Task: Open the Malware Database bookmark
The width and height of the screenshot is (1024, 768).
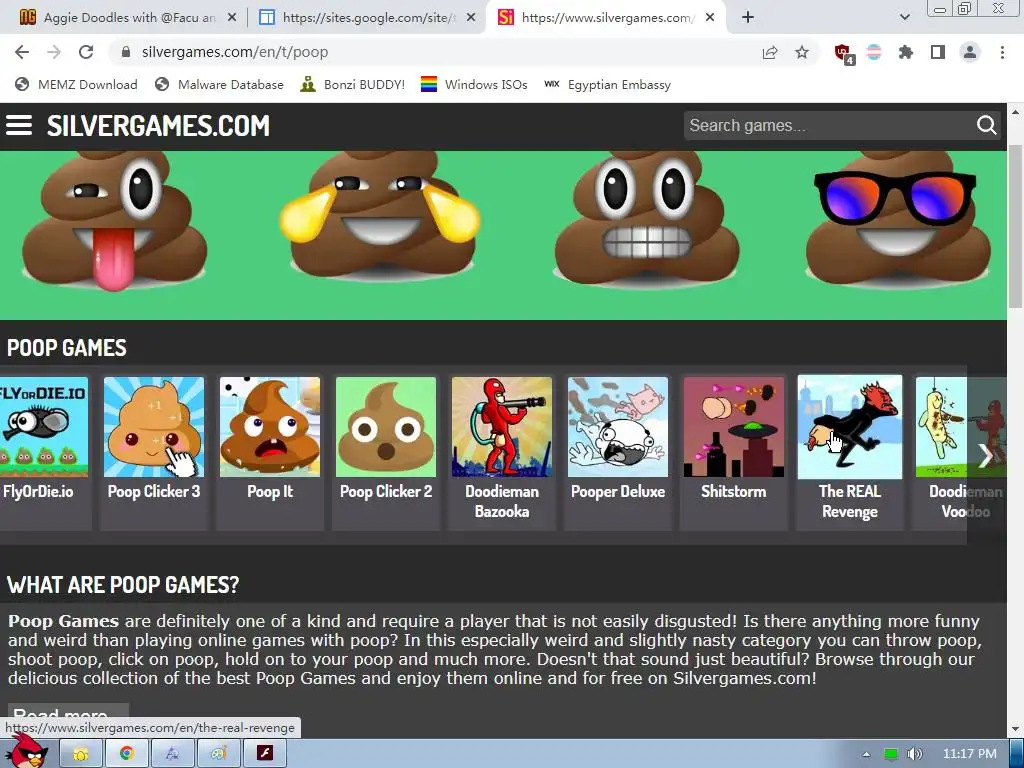Action: (219, 84)
